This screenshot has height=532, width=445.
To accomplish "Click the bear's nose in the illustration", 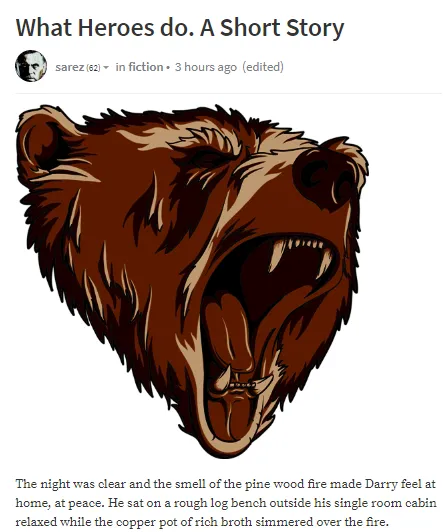I will pos(324,178).
